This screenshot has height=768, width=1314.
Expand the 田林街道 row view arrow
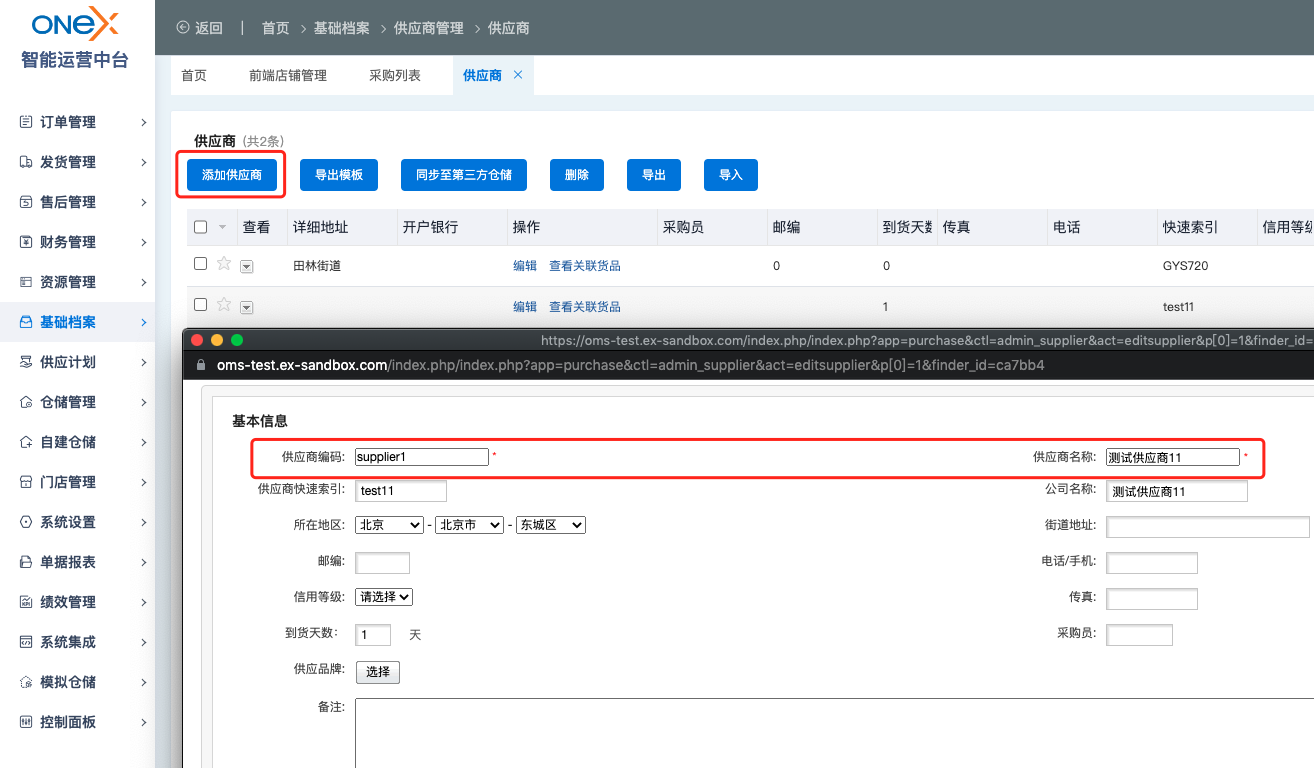[247, 267]
